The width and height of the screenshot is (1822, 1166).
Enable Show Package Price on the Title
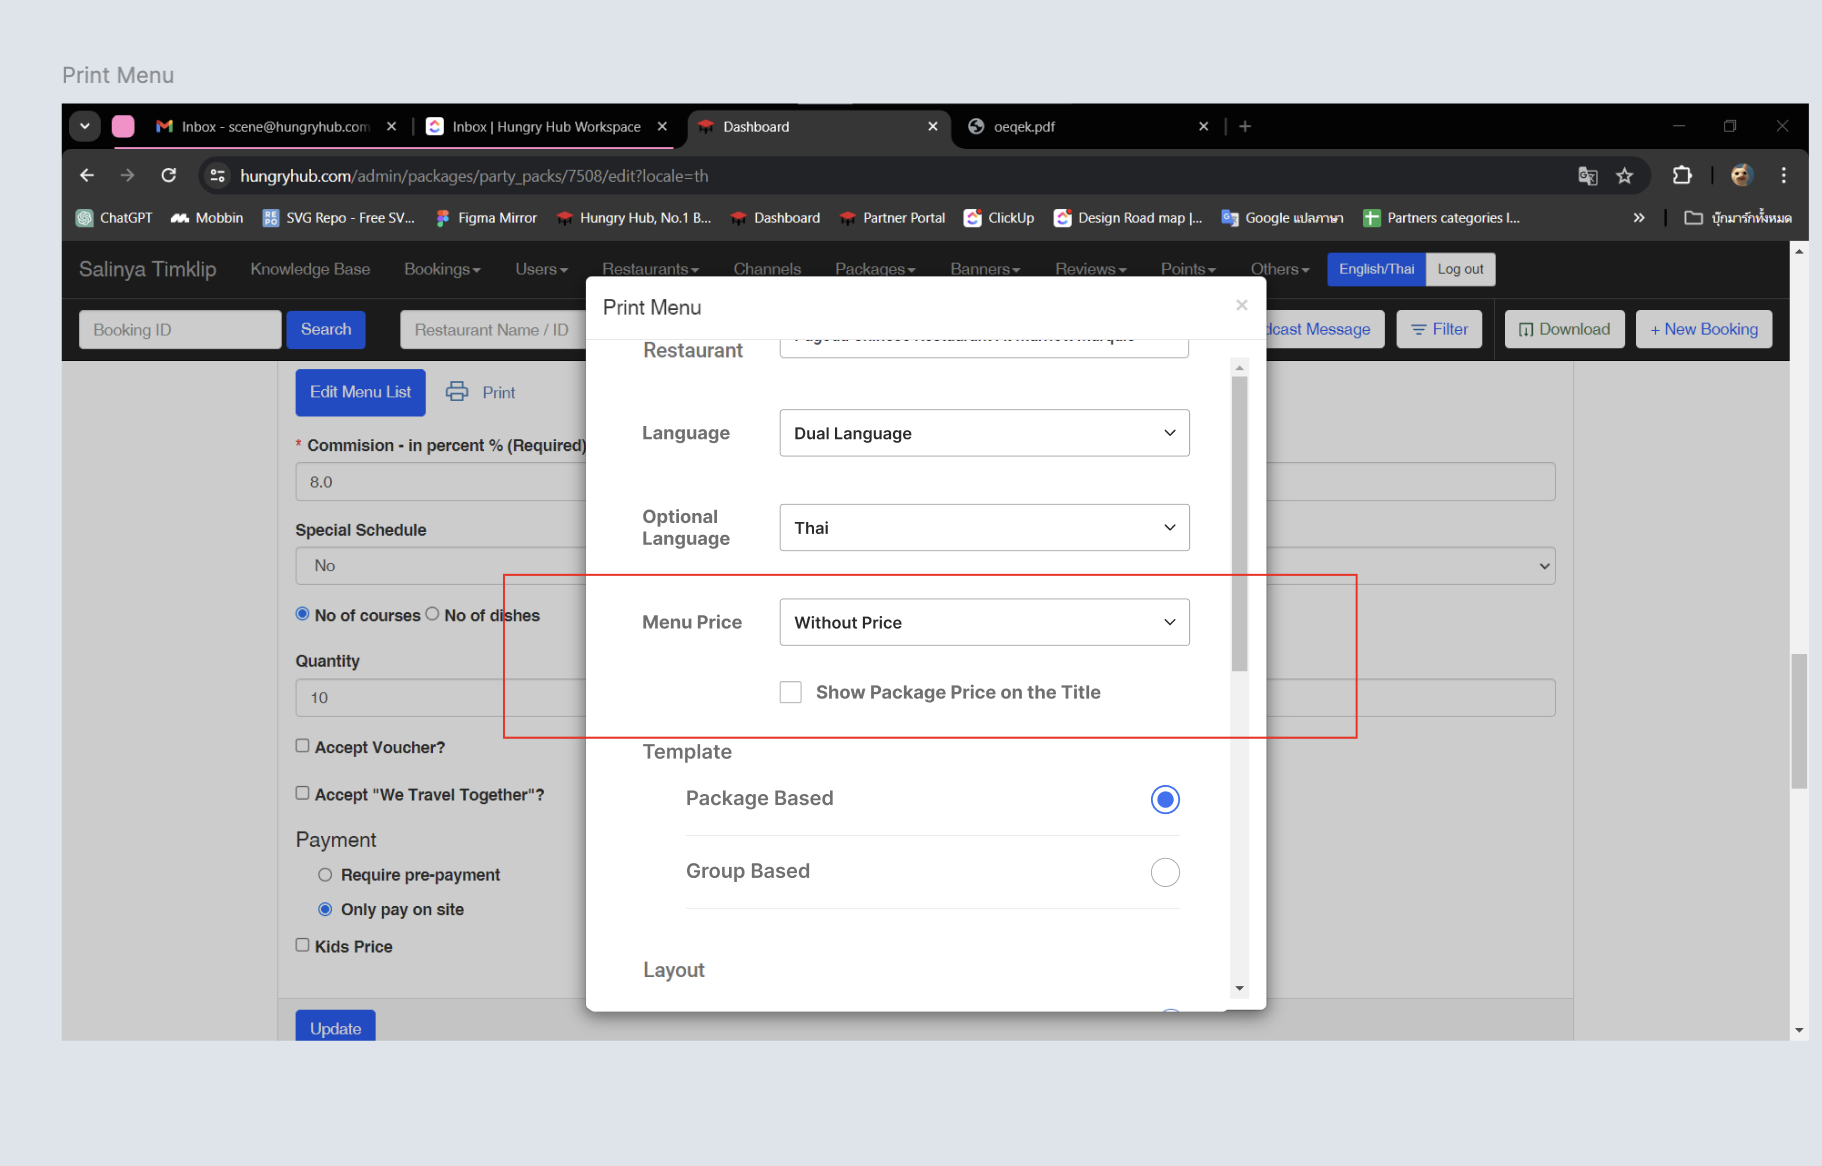[791, 692]
